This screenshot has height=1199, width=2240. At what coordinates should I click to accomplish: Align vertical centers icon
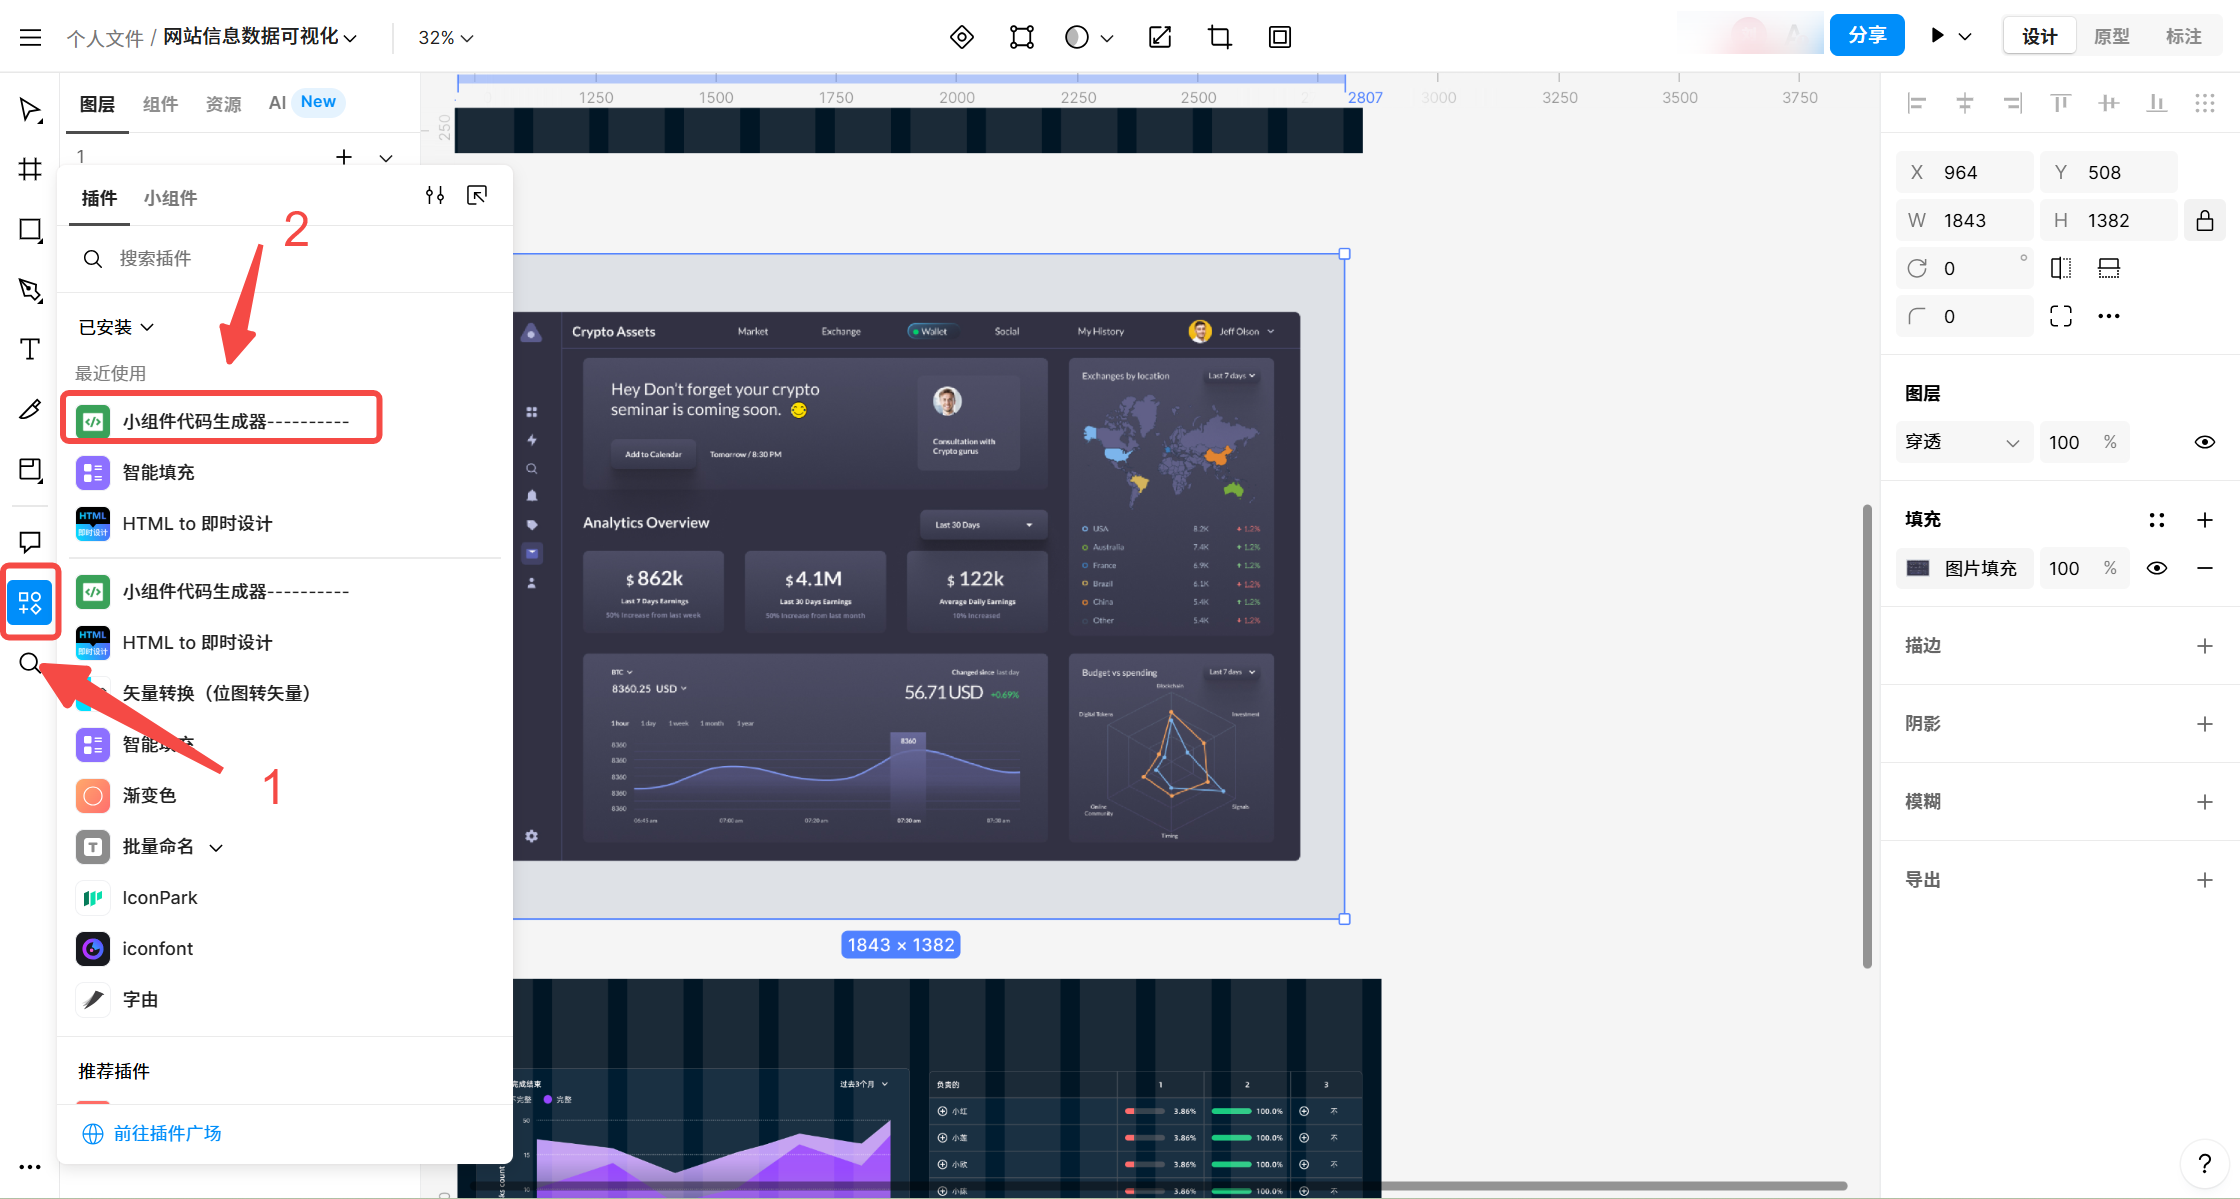pos(2109,103)
